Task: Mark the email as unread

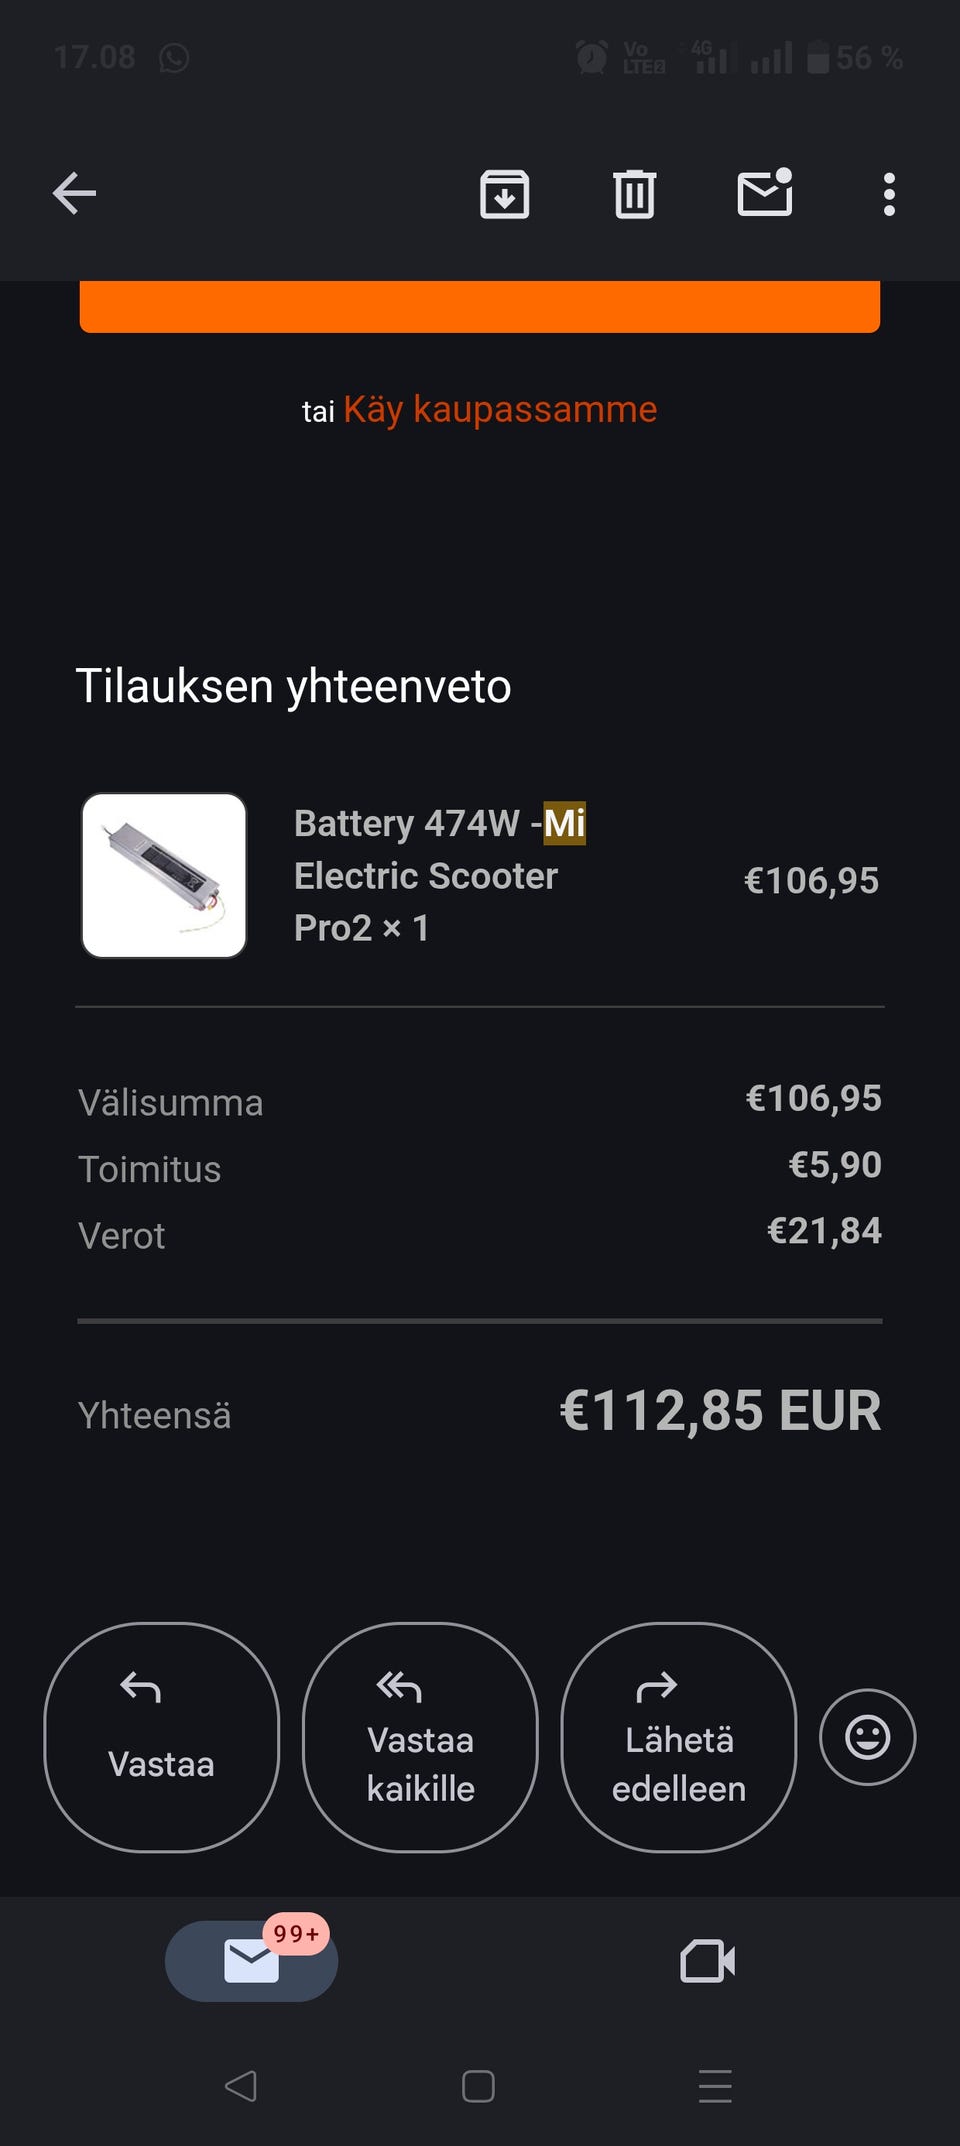Action: (x=765, y=193)
